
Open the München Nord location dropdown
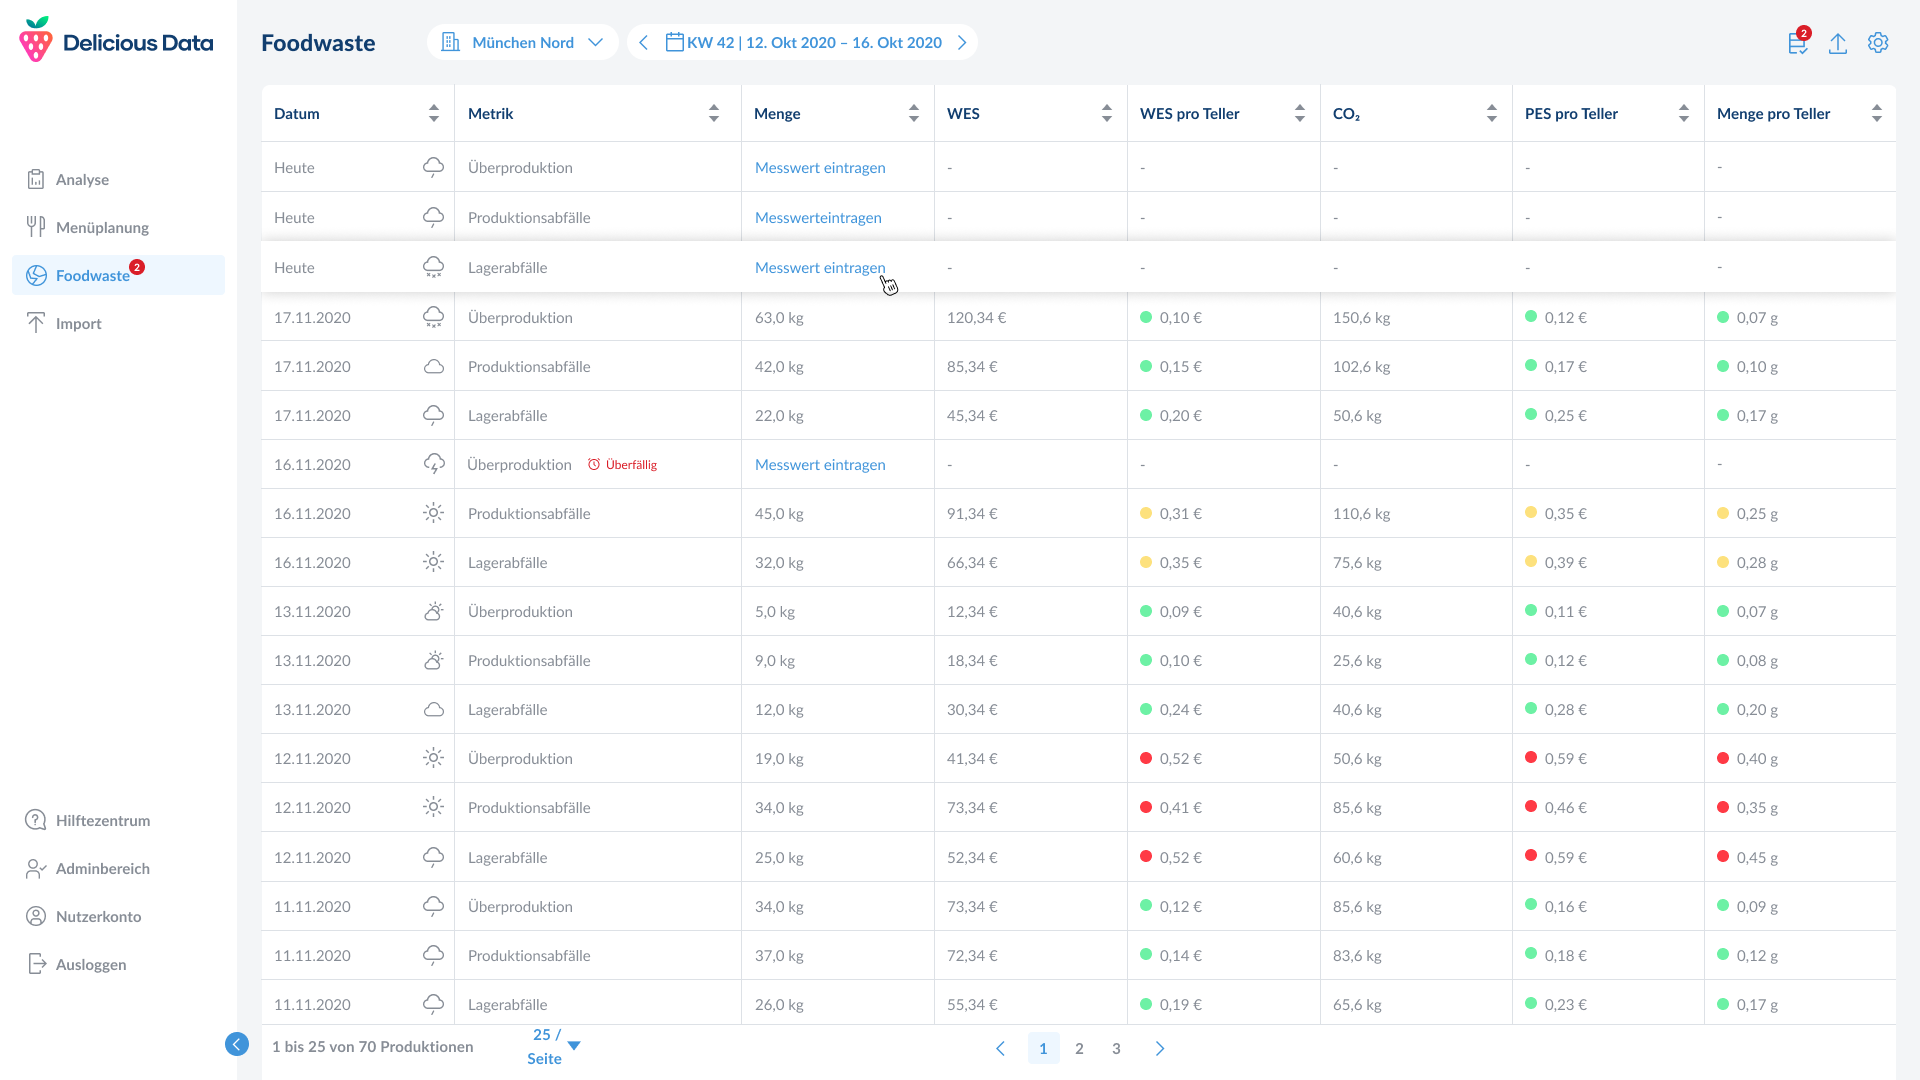[523, 42]
